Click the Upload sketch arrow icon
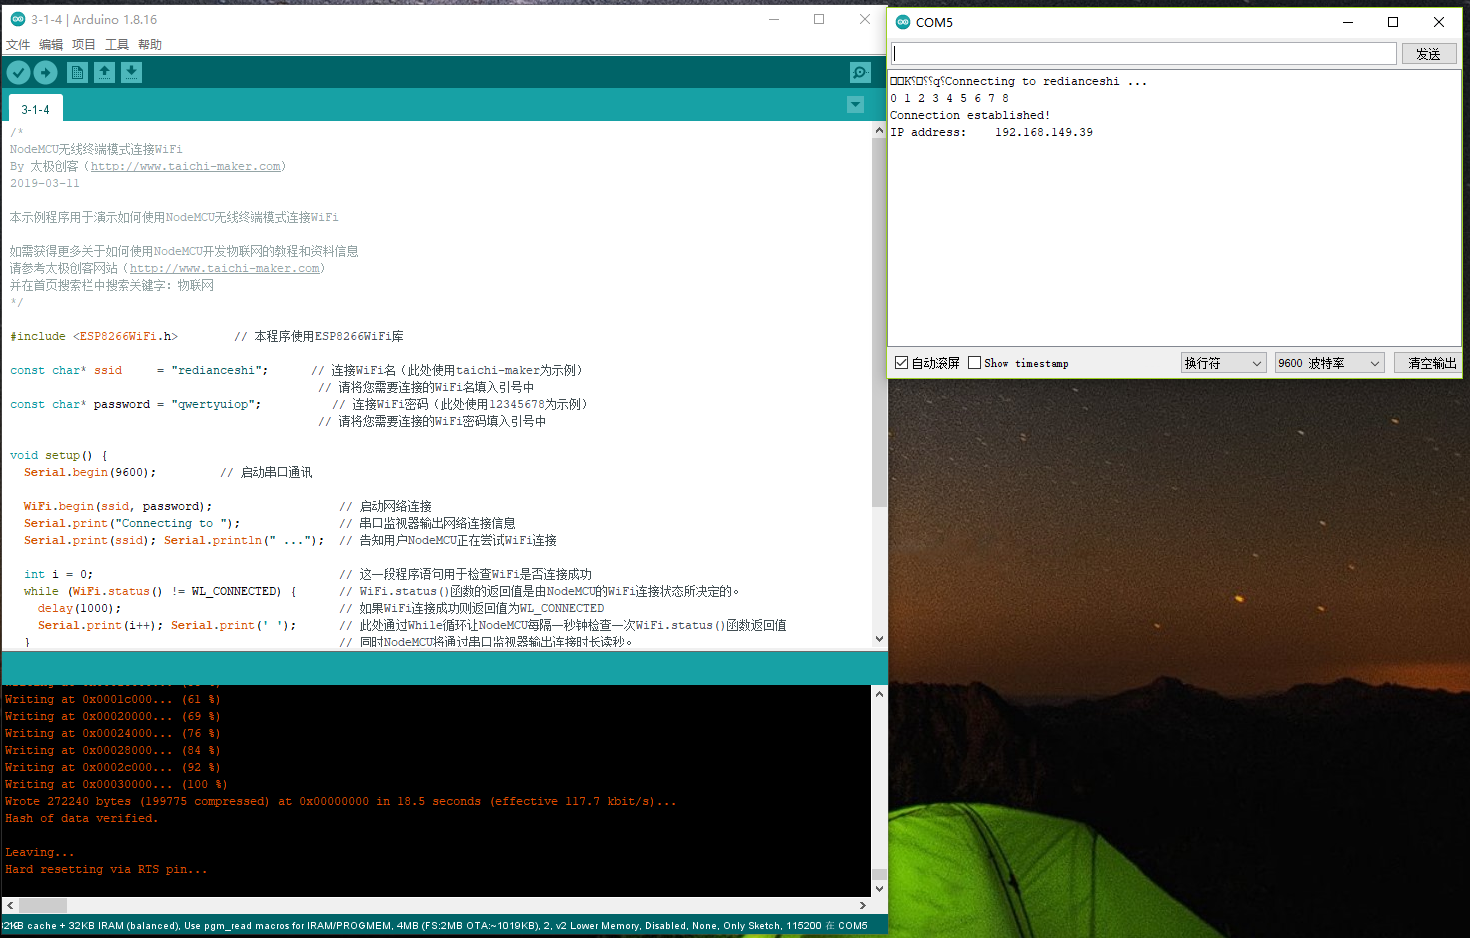 click(46, 72)
